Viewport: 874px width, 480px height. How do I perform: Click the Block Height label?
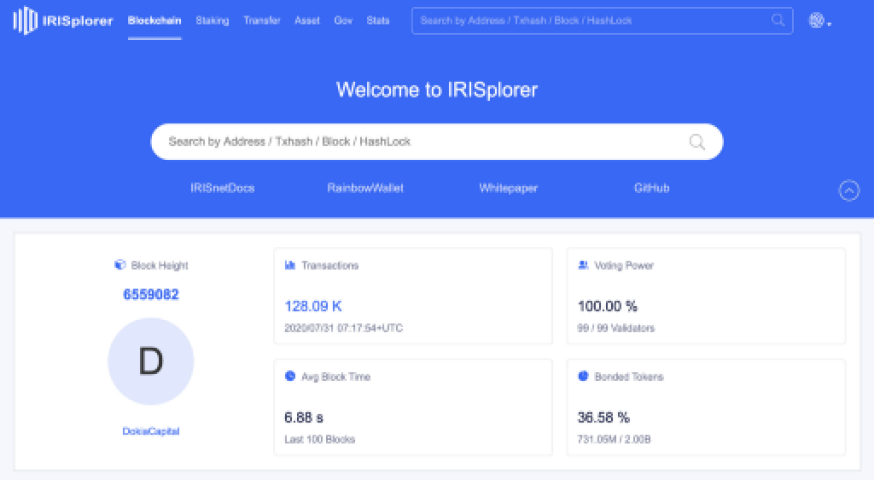coord(159,265)
